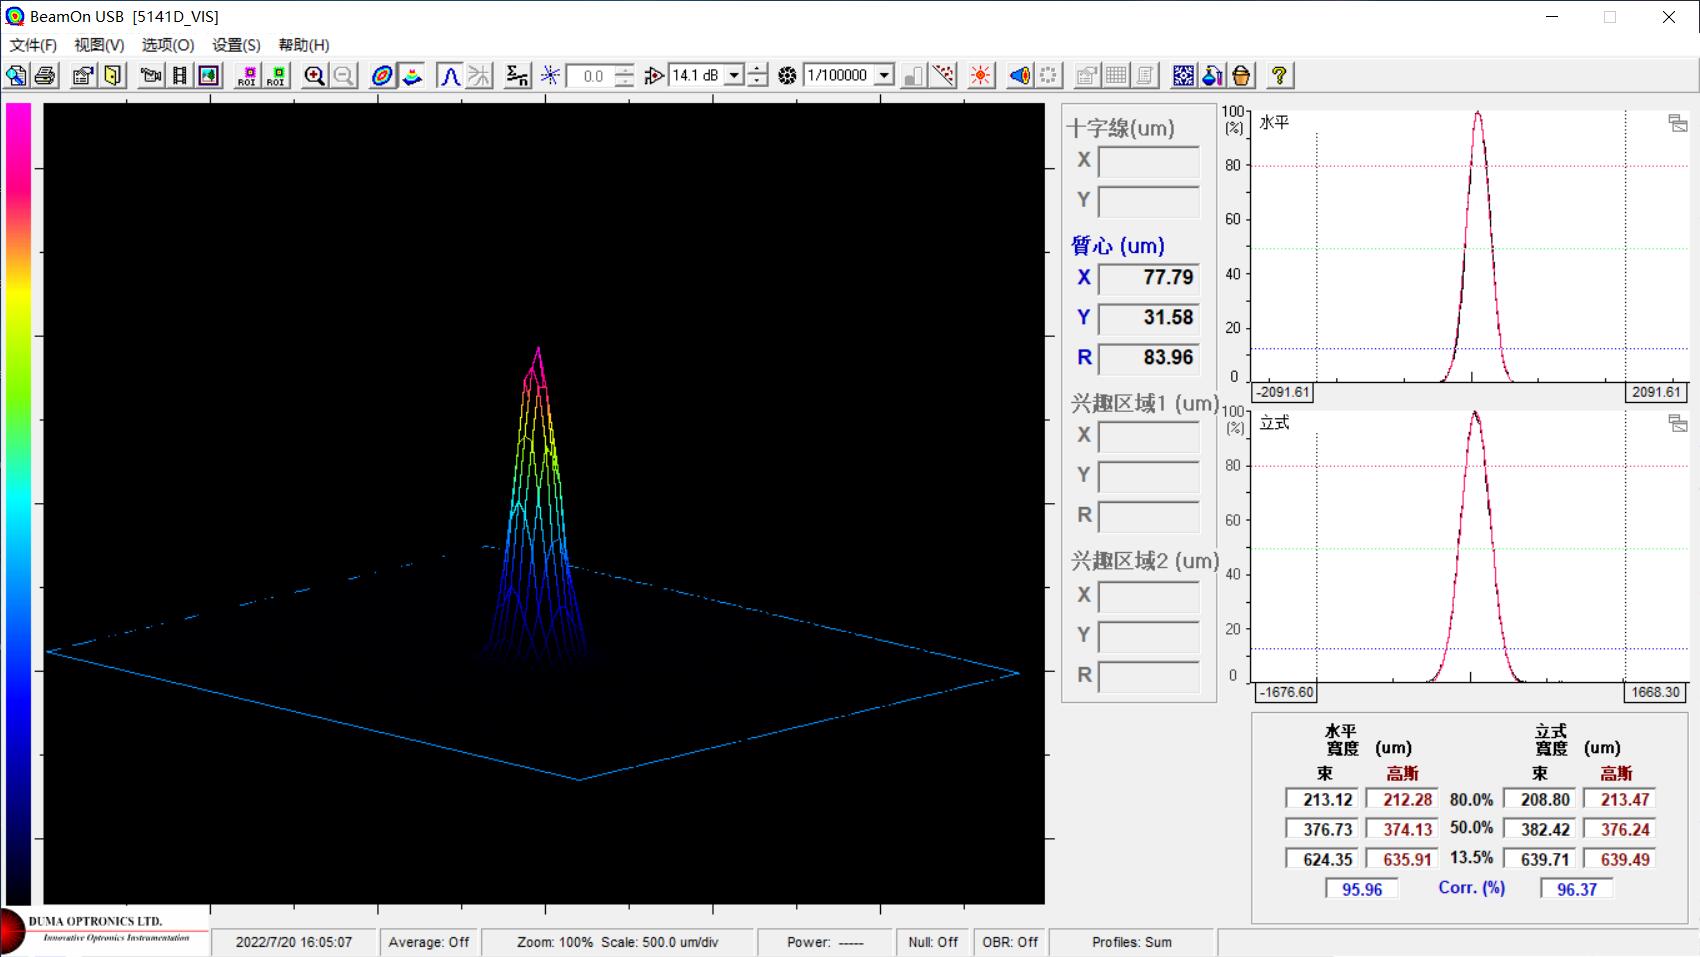The height and width of the screenshot is (957, 1700).
Task: Click the crosshair X input field
Action: coord(1148,162)
